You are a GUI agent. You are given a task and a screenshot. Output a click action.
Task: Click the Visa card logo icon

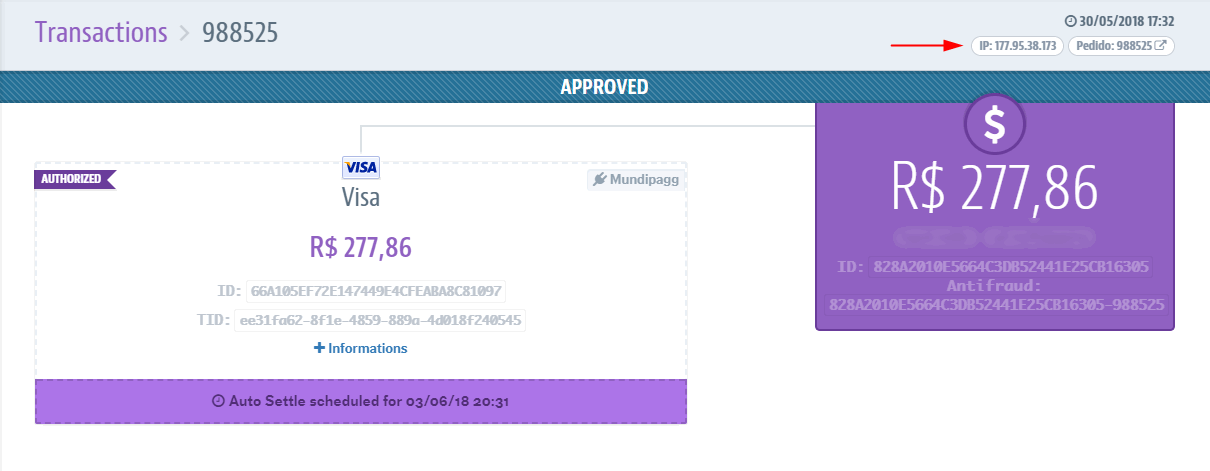tap(360, 167)
